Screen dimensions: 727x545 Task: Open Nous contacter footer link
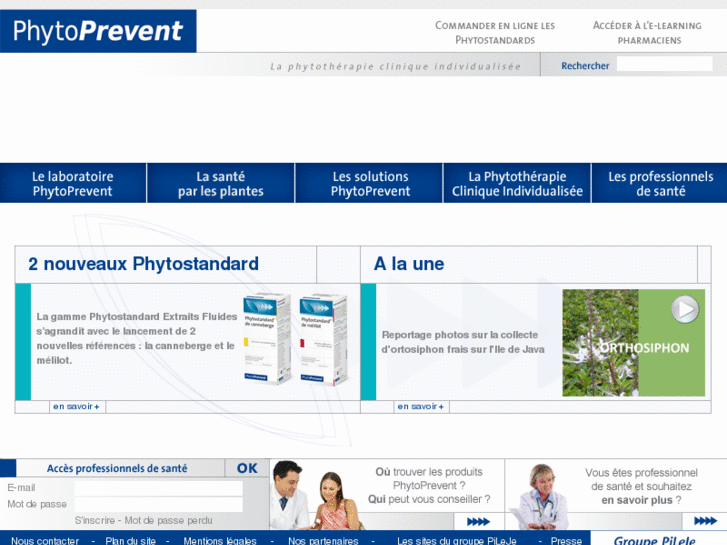[x=45, y=541]
